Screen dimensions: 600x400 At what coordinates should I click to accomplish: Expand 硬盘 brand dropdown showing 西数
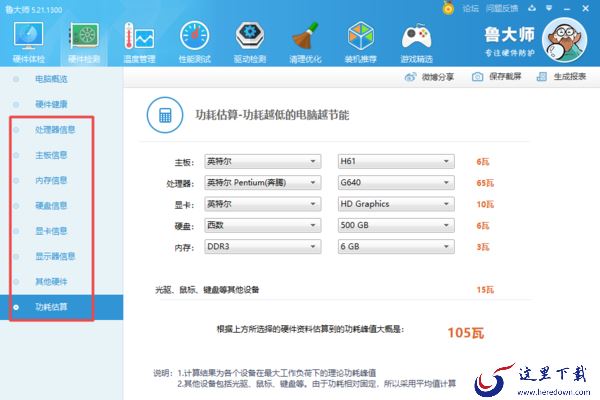coord(262,225)
